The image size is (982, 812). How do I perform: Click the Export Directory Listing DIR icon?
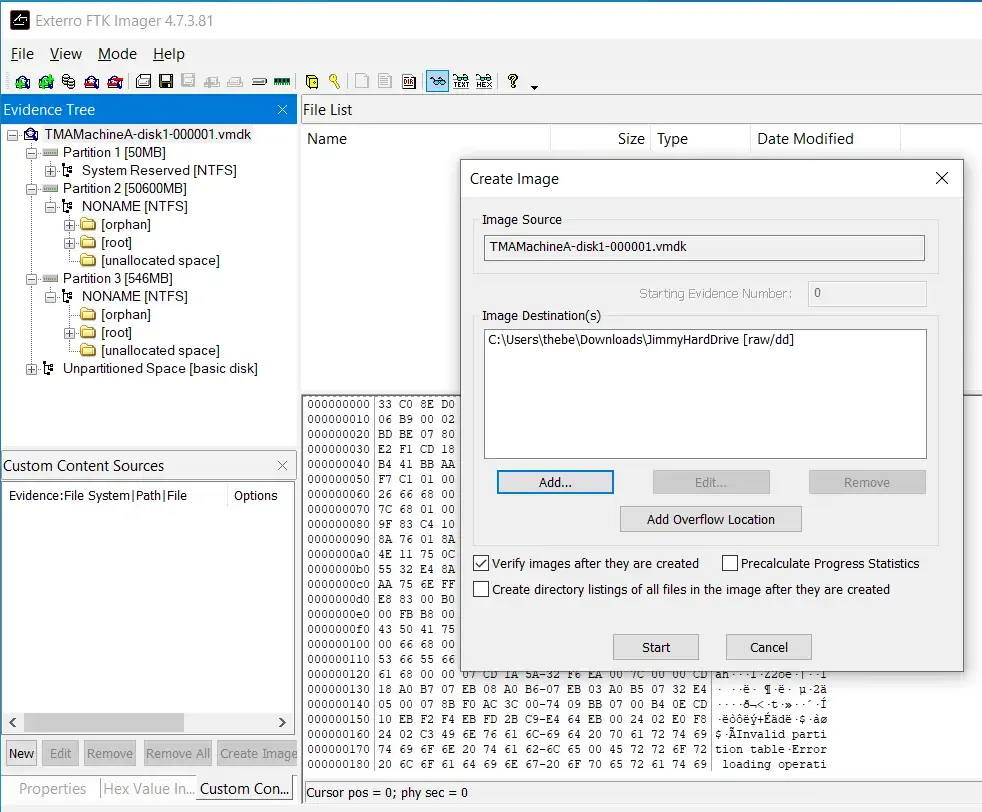[409, 82]
